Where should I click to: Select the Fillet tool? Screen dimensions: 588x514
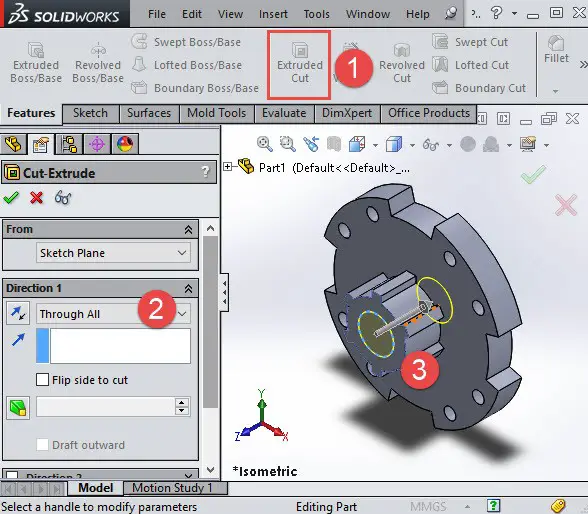[x=556, y=50]
